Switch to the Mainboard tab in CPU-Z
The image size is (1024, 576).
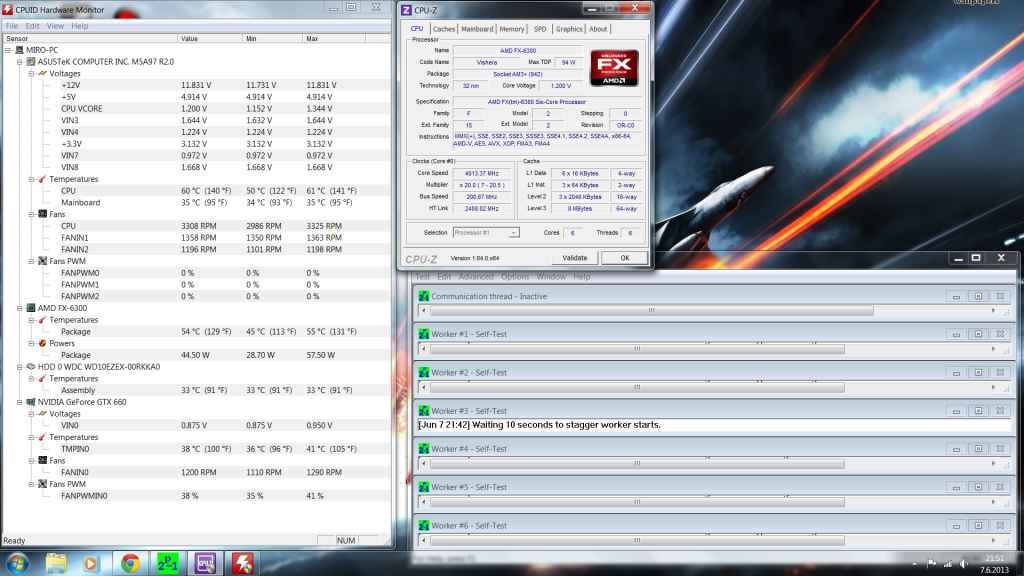coord(477,29)
